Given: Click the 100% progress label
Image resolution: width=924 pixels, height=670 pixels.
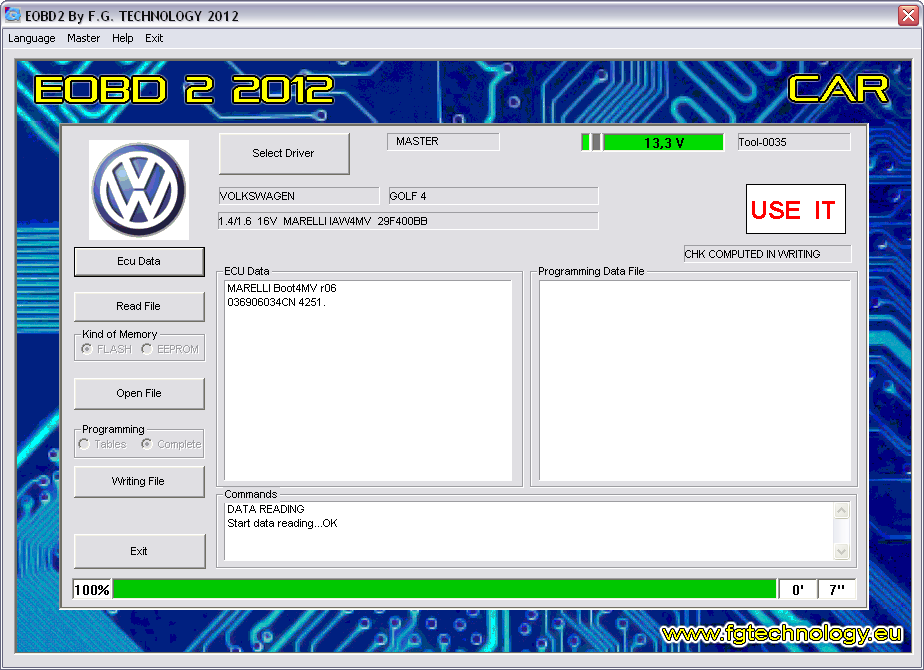Looking at the screenshot, I should pos(92,590).
